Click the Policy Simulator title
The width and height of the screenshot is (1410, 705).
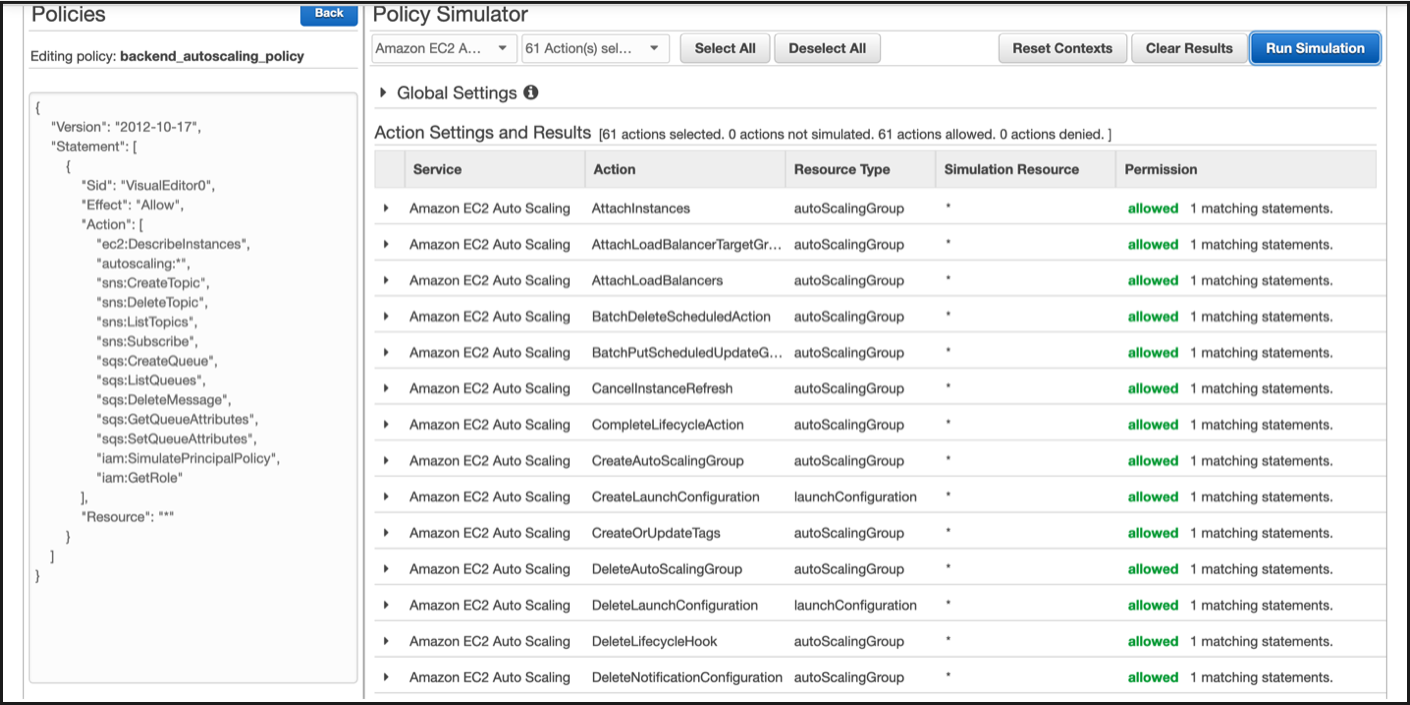point(451,14)
